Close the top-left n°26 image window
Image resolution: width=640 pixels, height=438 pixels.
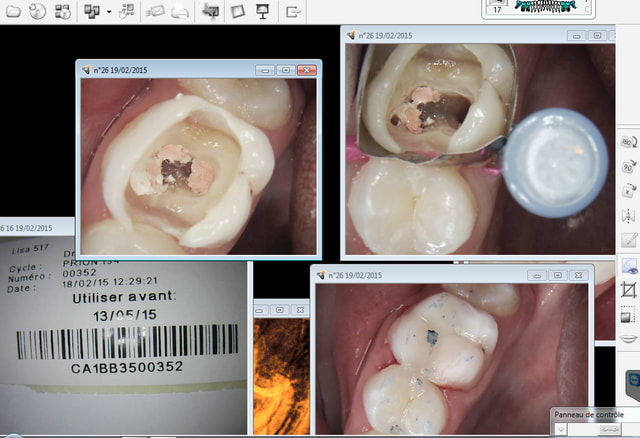[307, 71]
